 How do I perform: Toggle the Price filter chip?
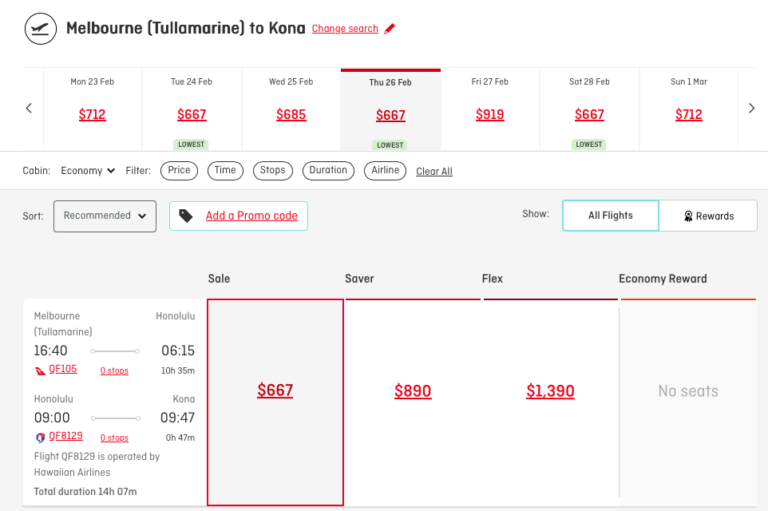click(x=179, y=171)
